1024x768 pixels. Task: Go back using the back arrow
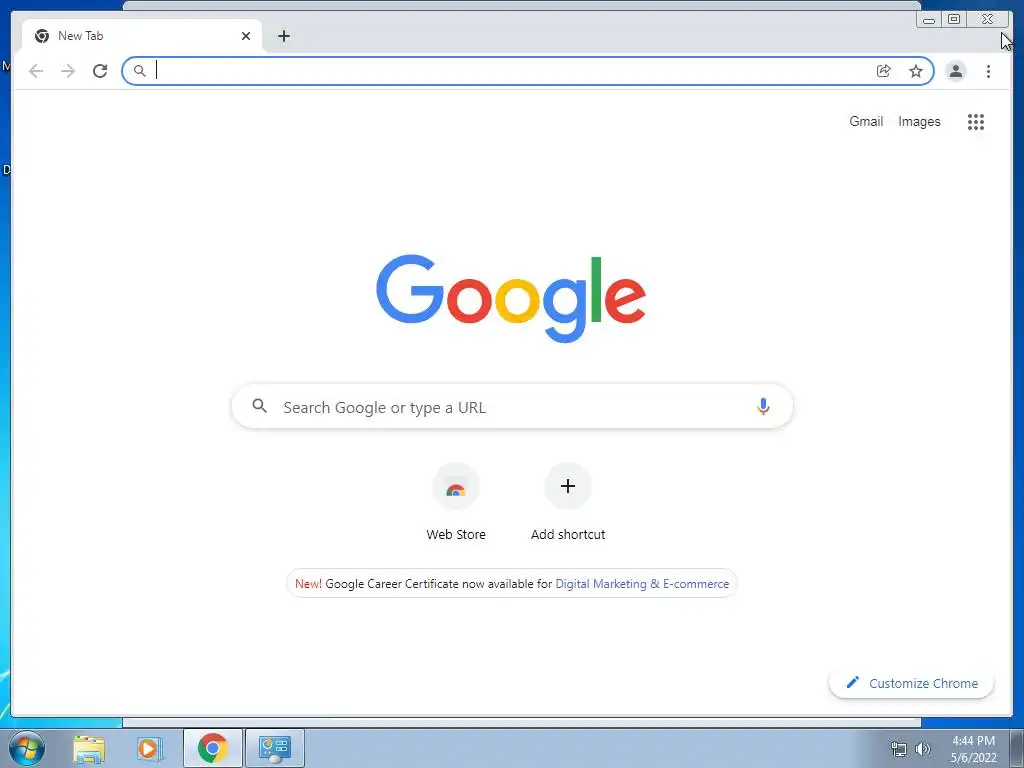pyautogui.click(x=36, y=71)
